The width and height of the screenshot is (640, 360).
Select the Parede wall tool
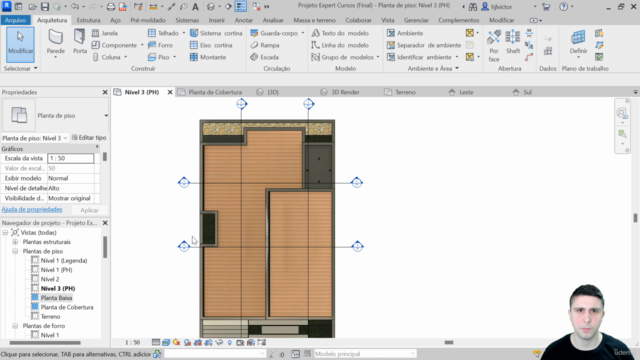pos(56,42)
